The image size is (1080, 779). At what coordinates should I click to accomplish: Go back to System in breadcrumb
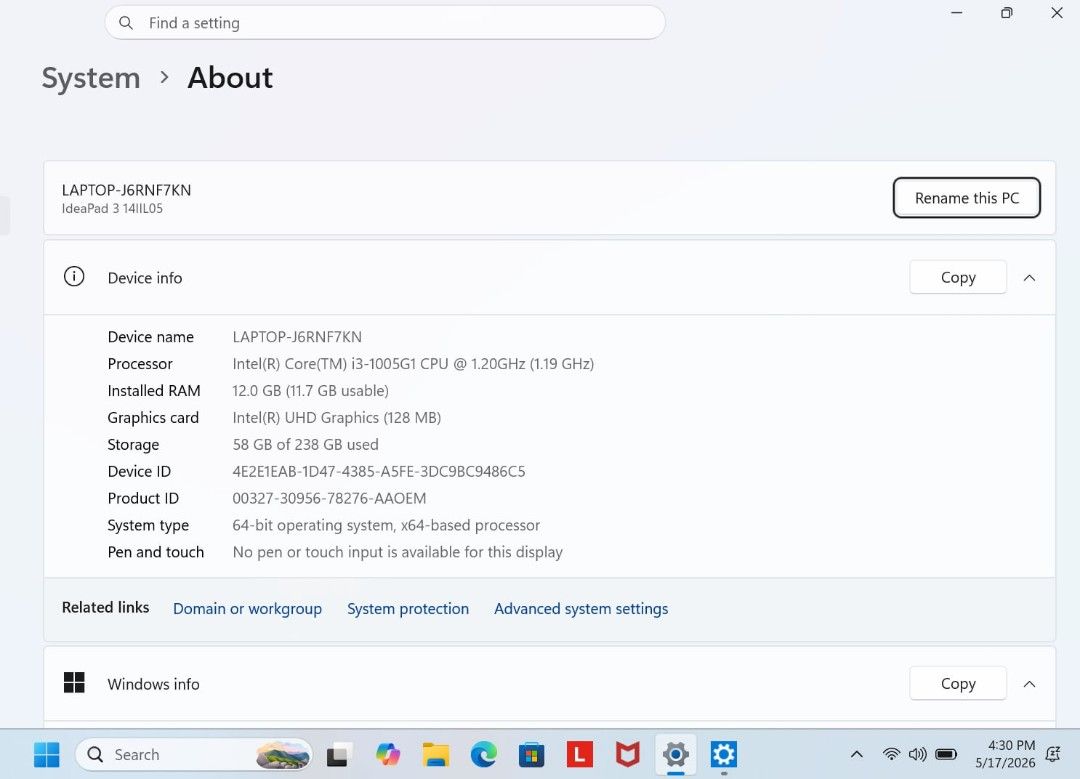[x=91, y=78]
